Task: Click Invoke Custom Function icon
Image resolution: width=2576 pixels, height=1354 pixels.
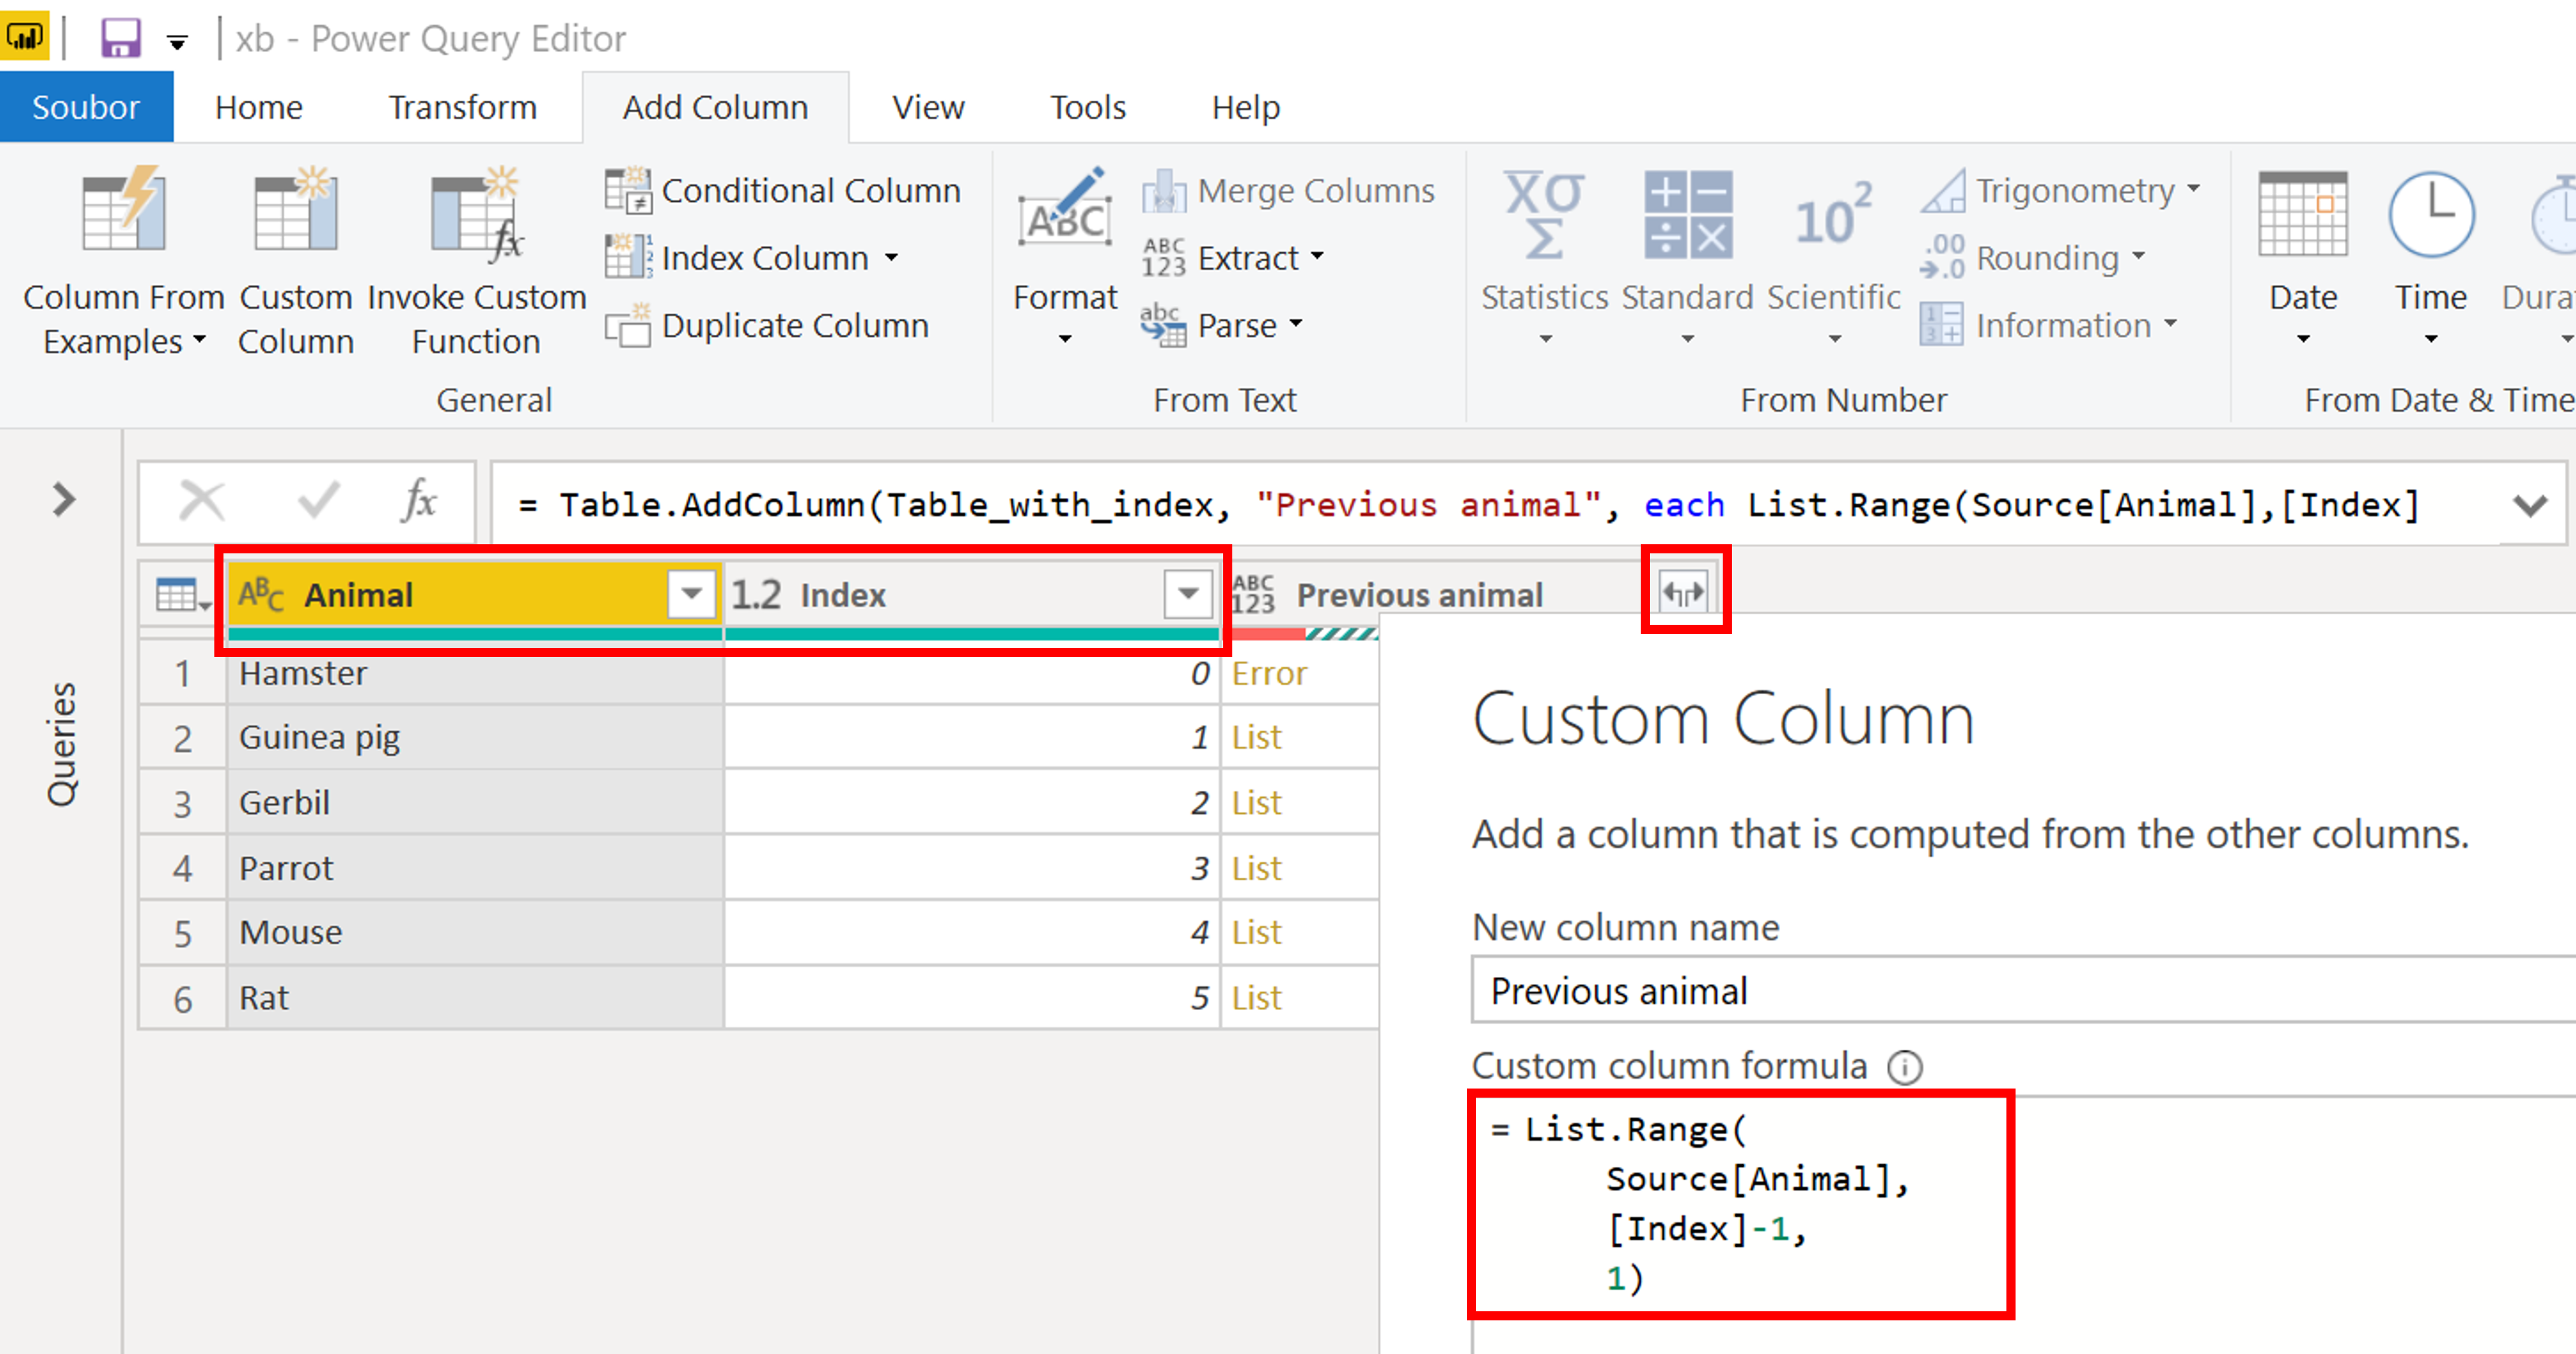Action: (x=477, y=212)
